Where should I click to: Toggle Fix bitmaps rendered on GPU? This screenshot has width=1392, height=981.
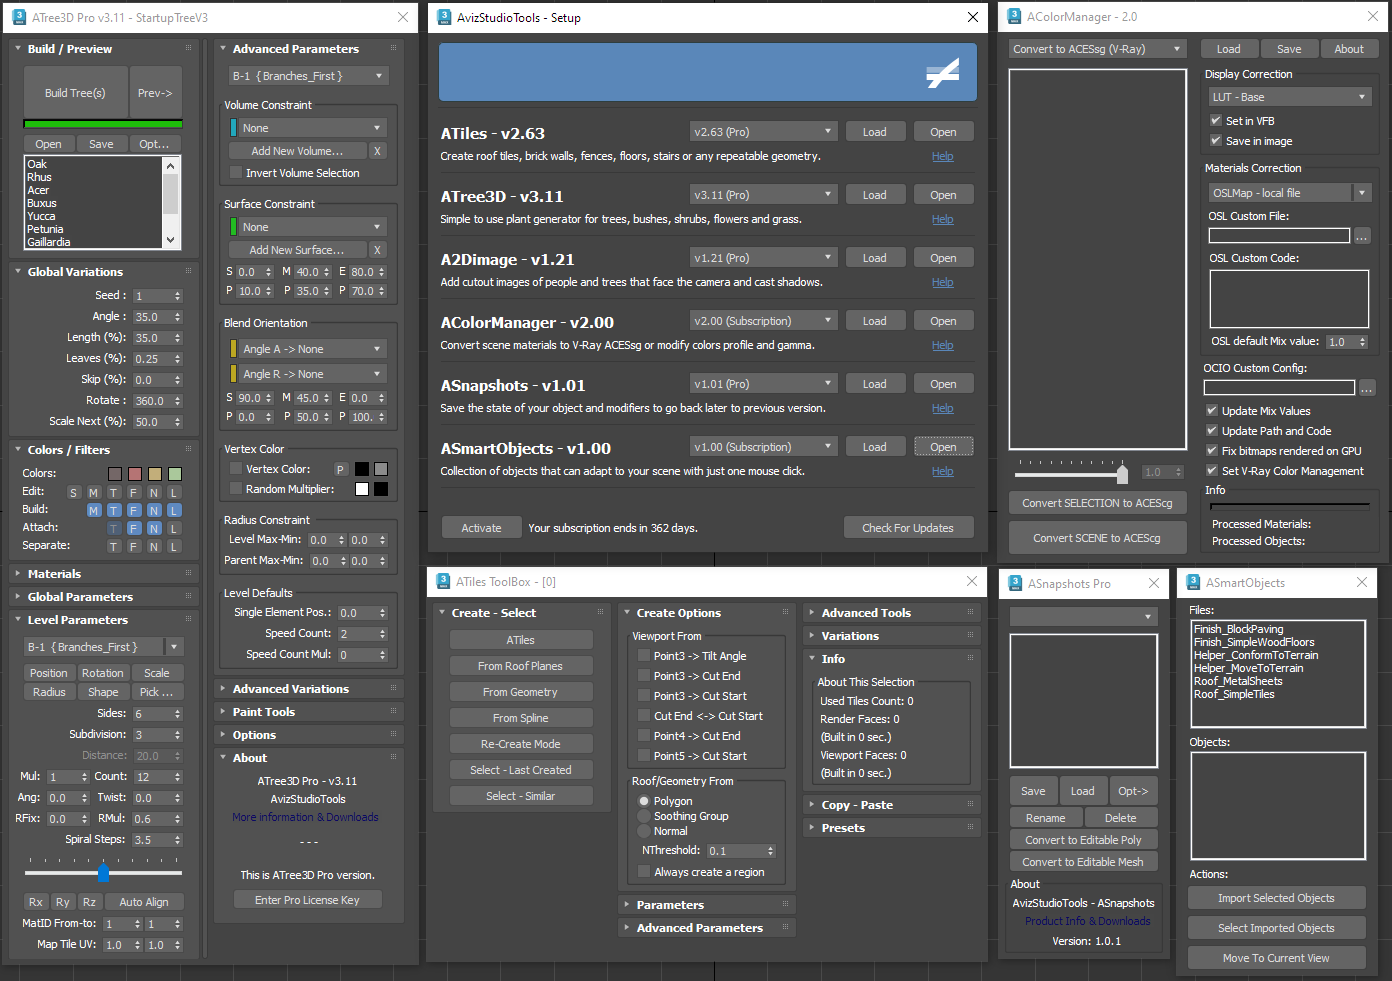pyautogui.click(x=1212, y=450)
